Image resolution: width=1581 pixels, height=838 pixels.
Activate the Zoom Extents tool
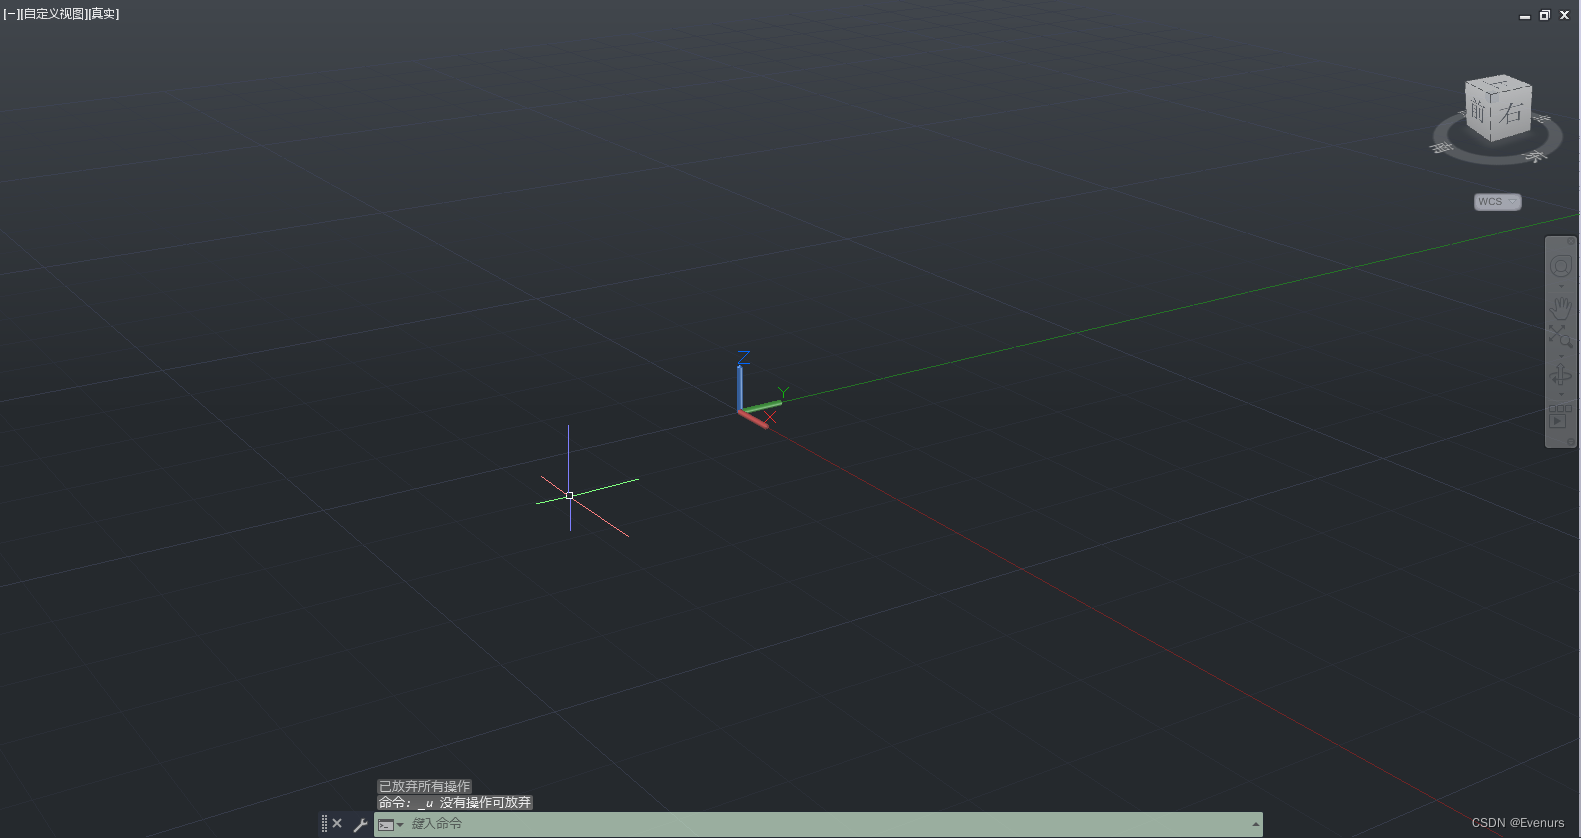(1561, 336)
